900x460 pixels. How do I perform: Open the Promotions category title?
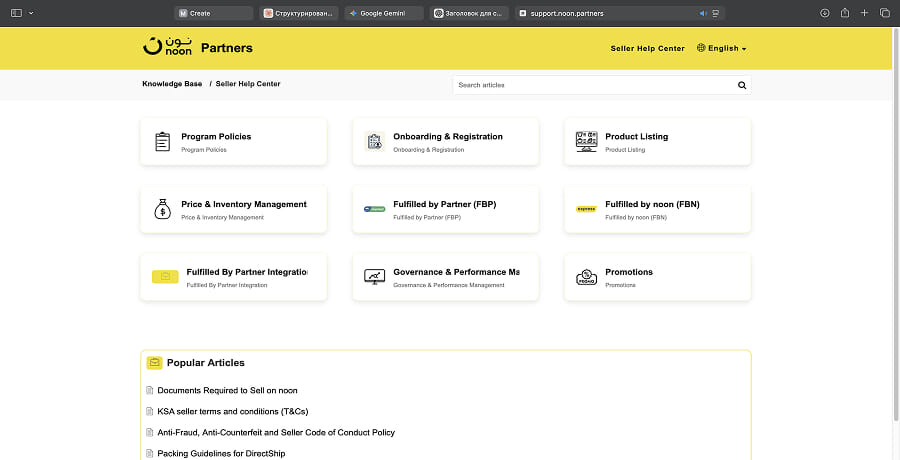pos(629,272)
